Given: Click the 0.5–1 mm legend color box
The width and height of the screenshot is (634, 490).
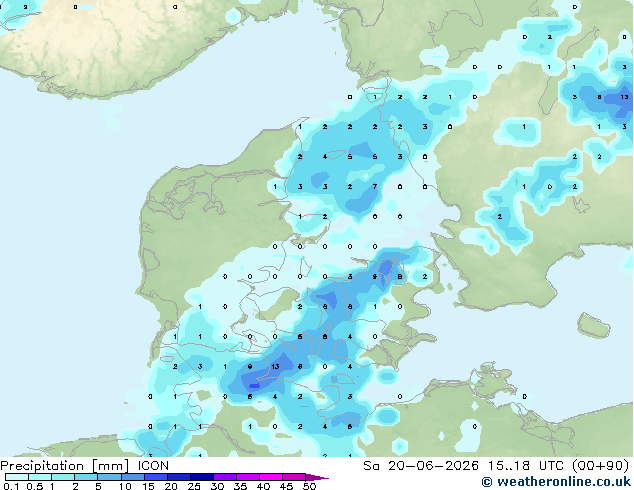Looking at the screenshot, I should [x=40, y=477].
